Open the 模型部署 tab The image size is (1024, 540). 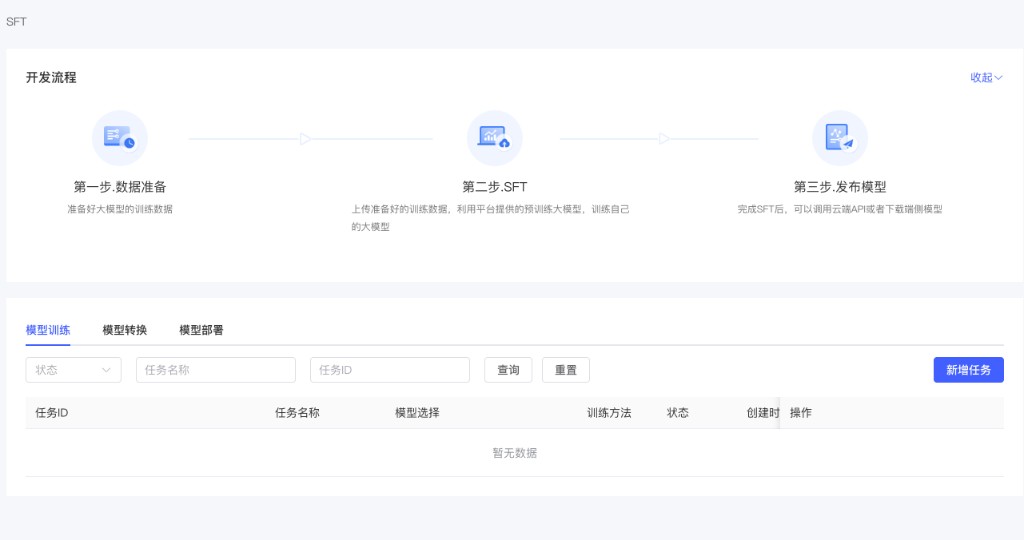(x=201, y=330)
